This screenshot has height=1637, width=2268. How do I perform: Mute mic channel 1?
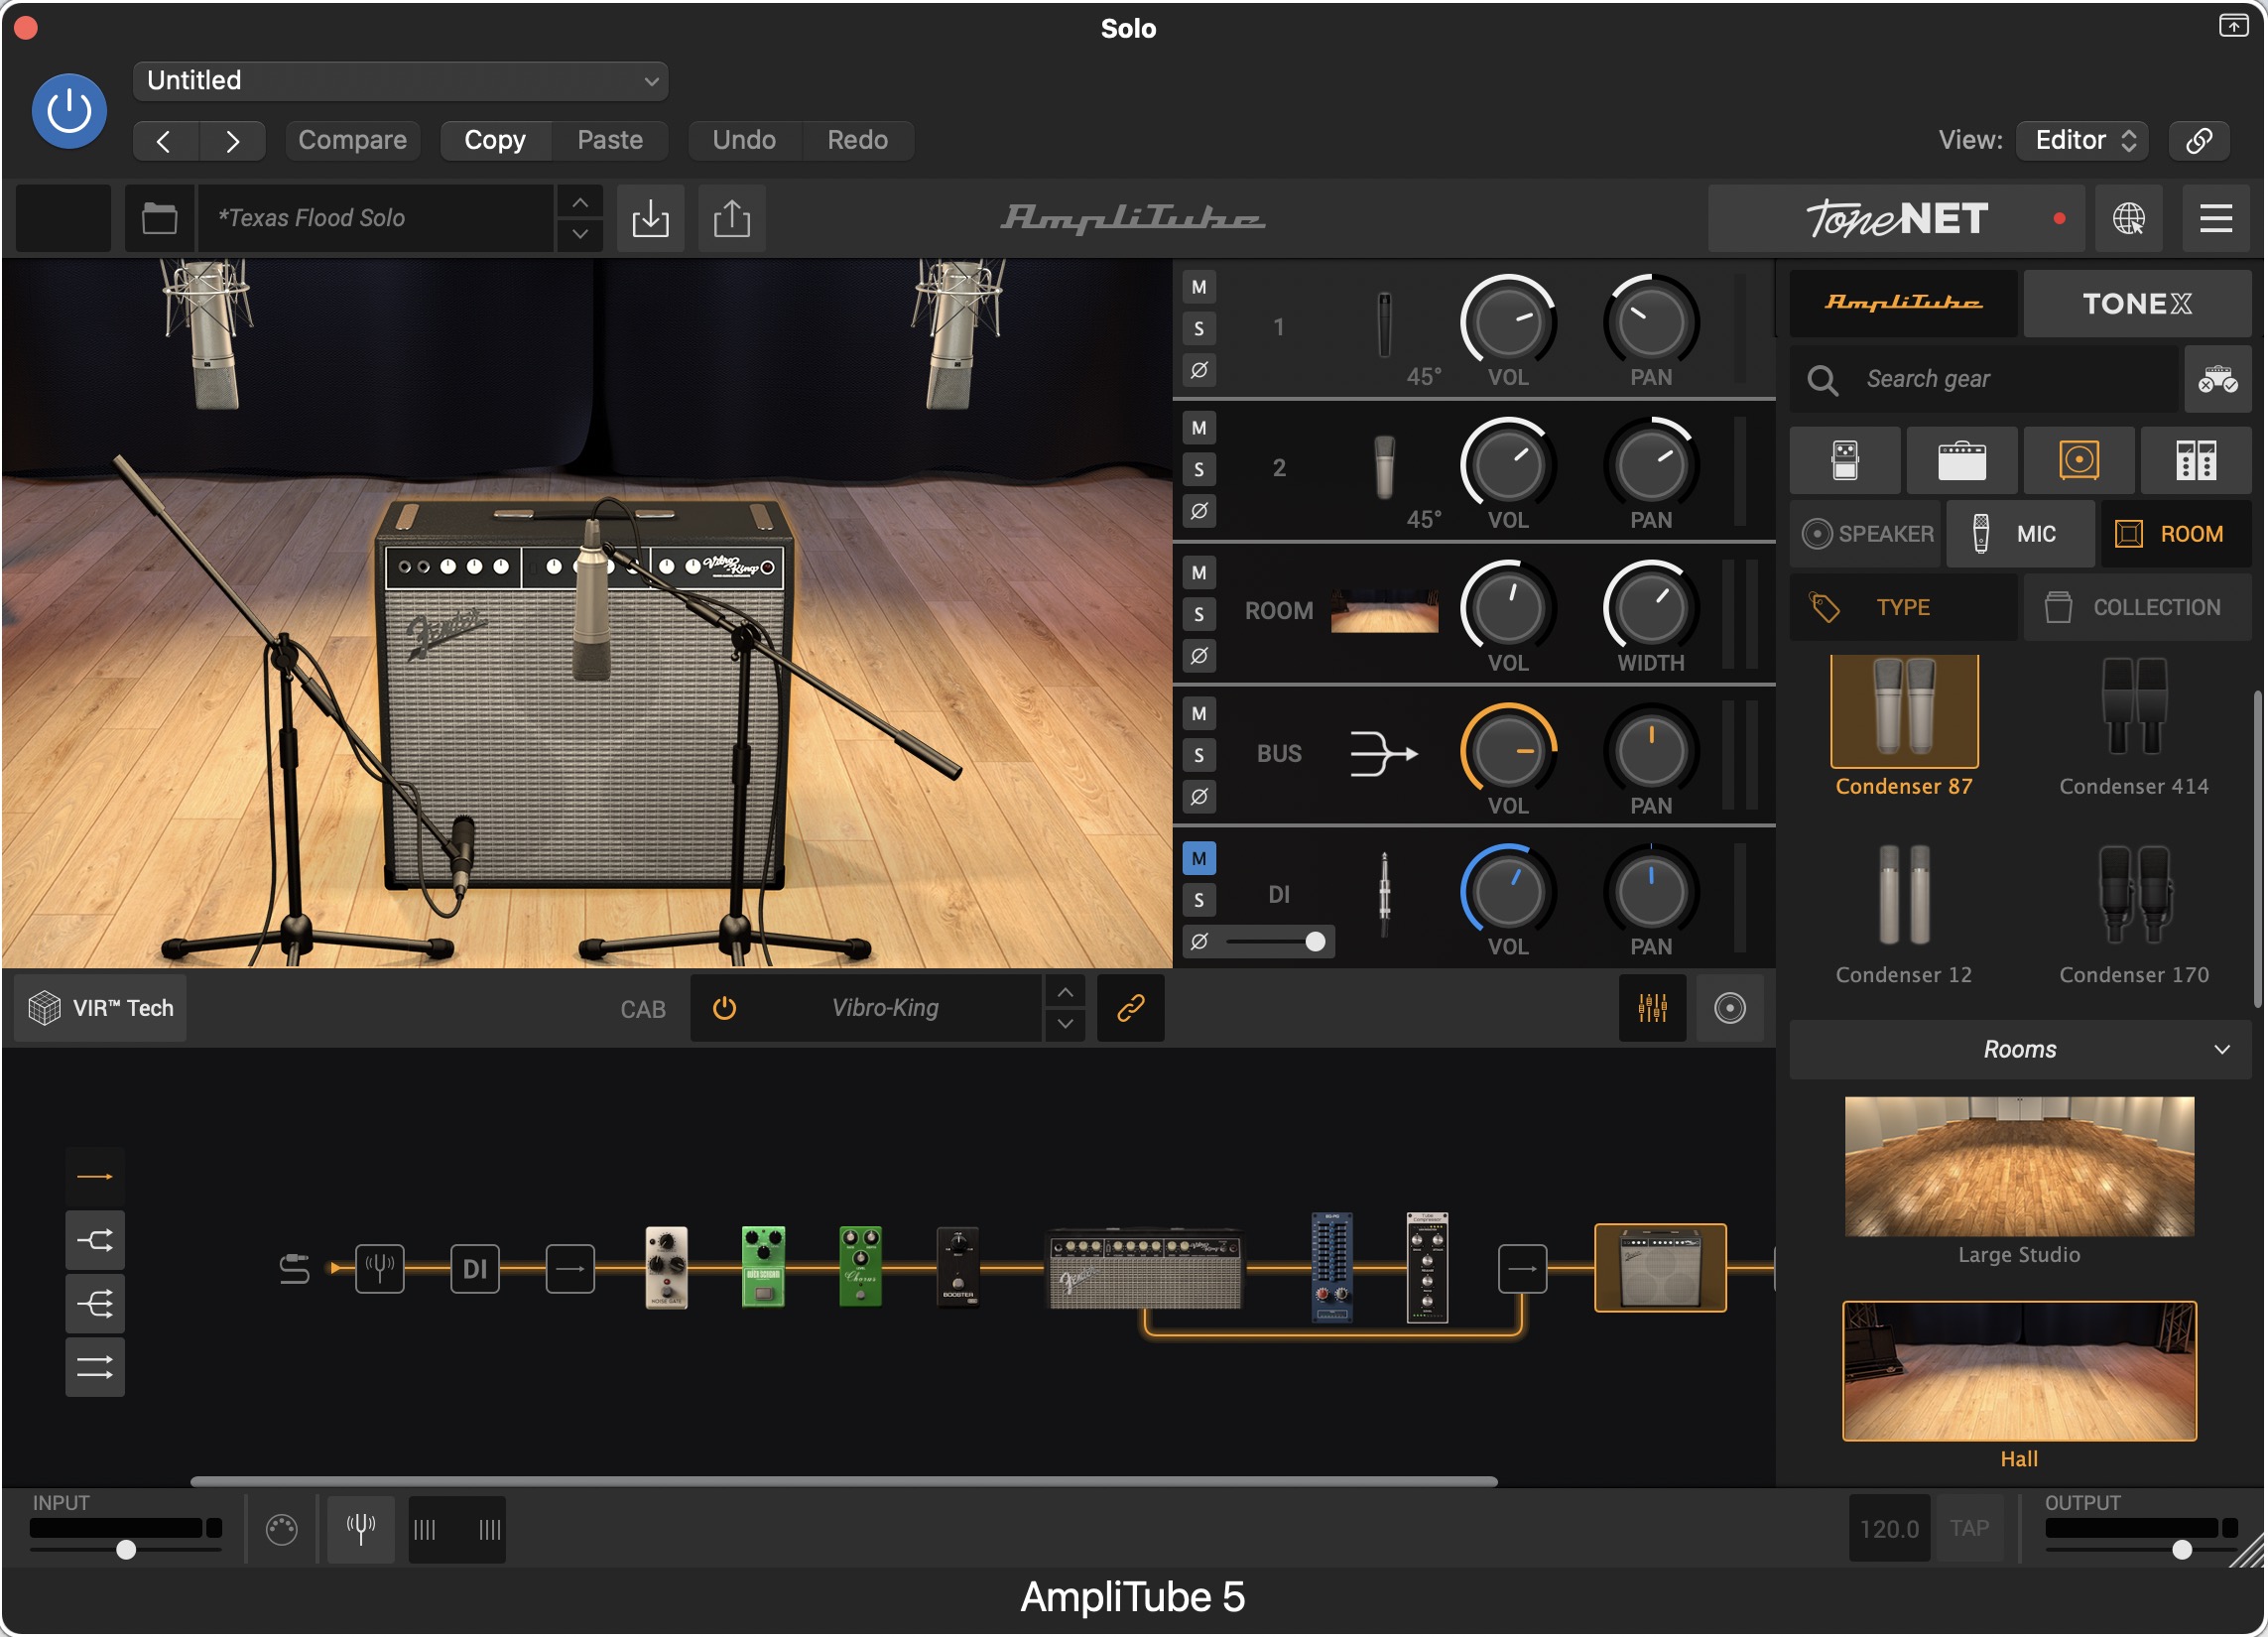click(x=1198, y=288)
